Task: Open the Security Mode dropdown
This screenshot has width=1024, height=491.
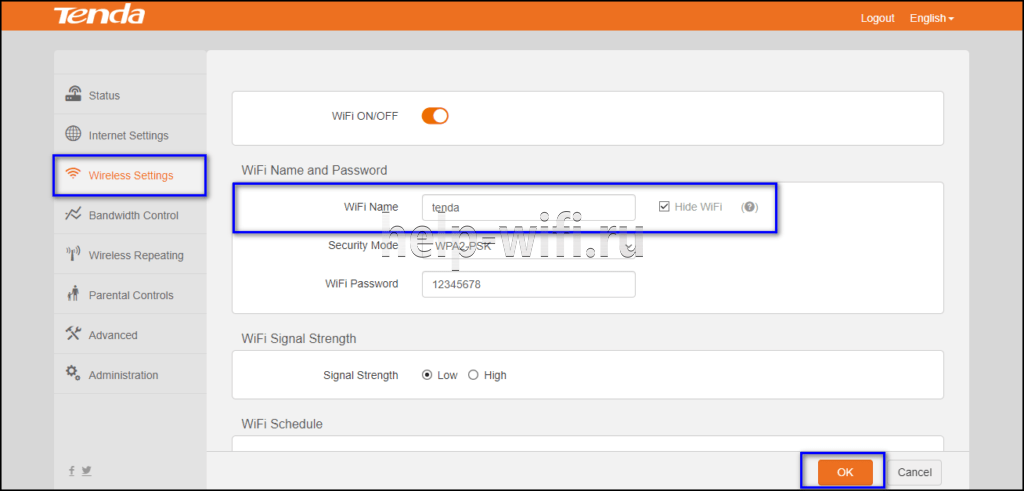Action: (x=529, y=246)
